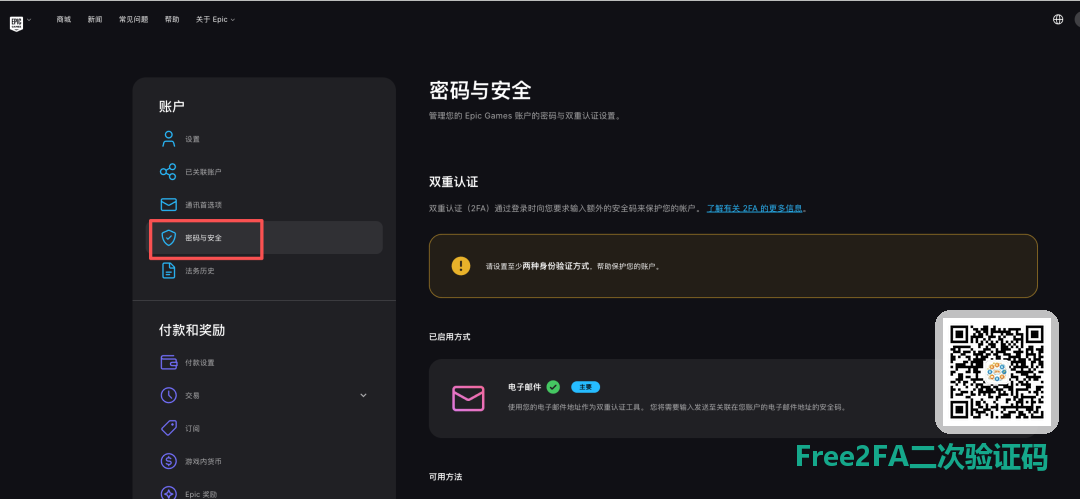Click the person icon next to 设置

tap(168, 139)
